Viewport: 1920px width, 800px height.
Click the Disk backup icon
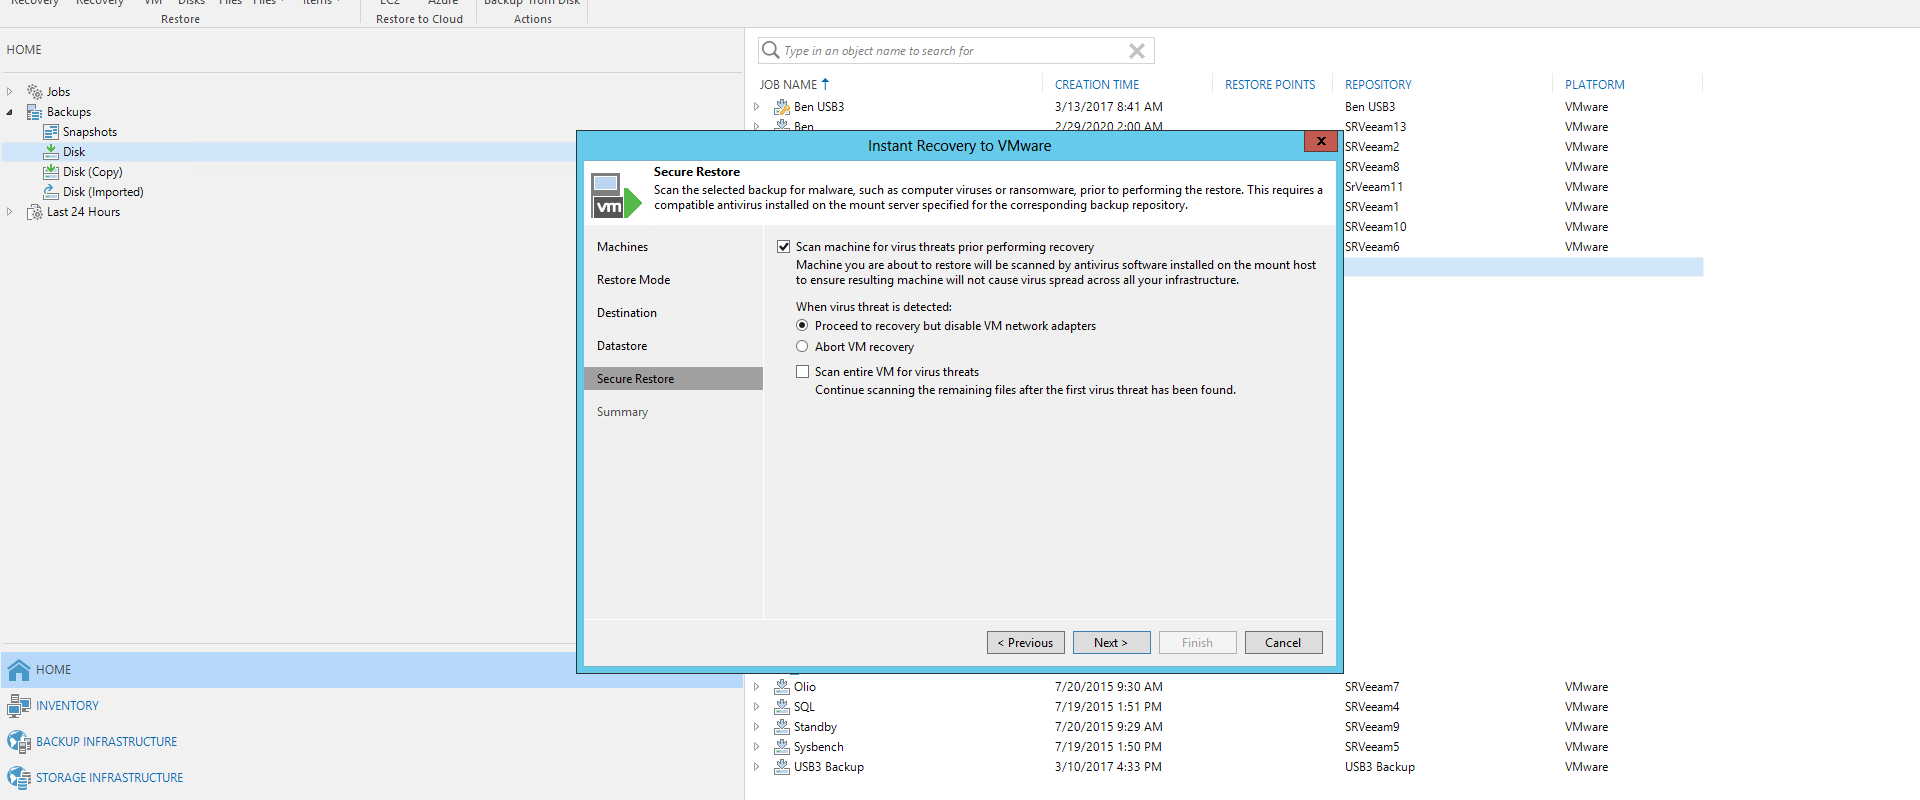(51, 152)
